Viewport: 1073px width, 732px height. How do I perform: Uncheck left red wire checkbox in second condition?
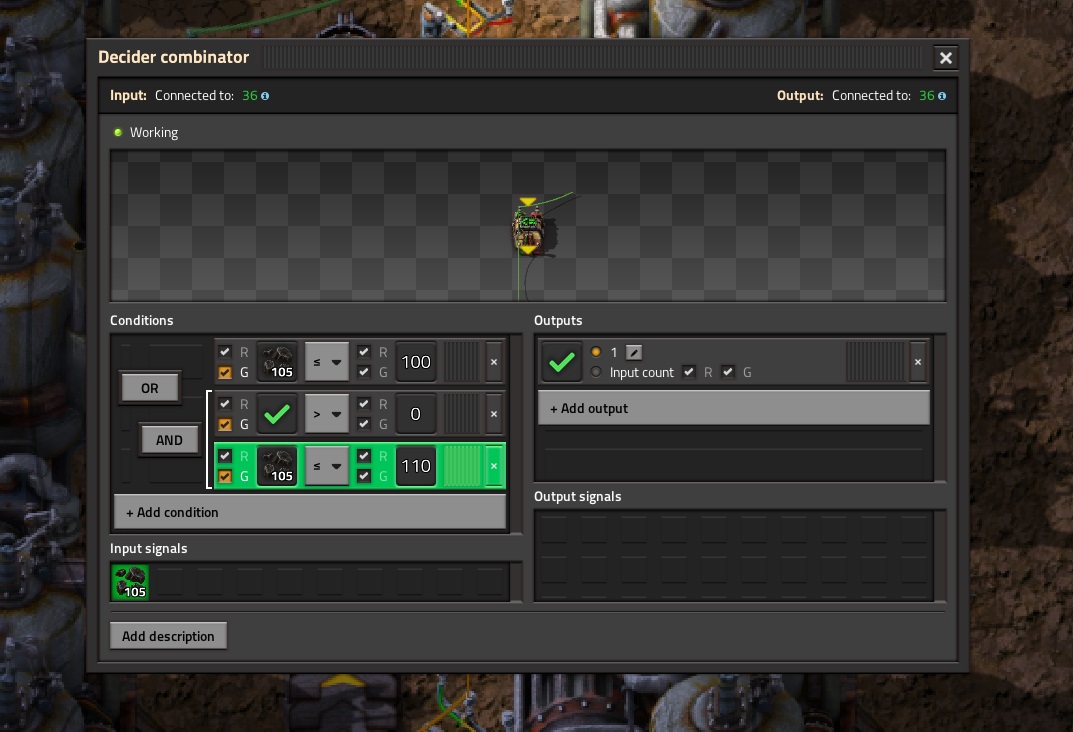coord(225,403)
